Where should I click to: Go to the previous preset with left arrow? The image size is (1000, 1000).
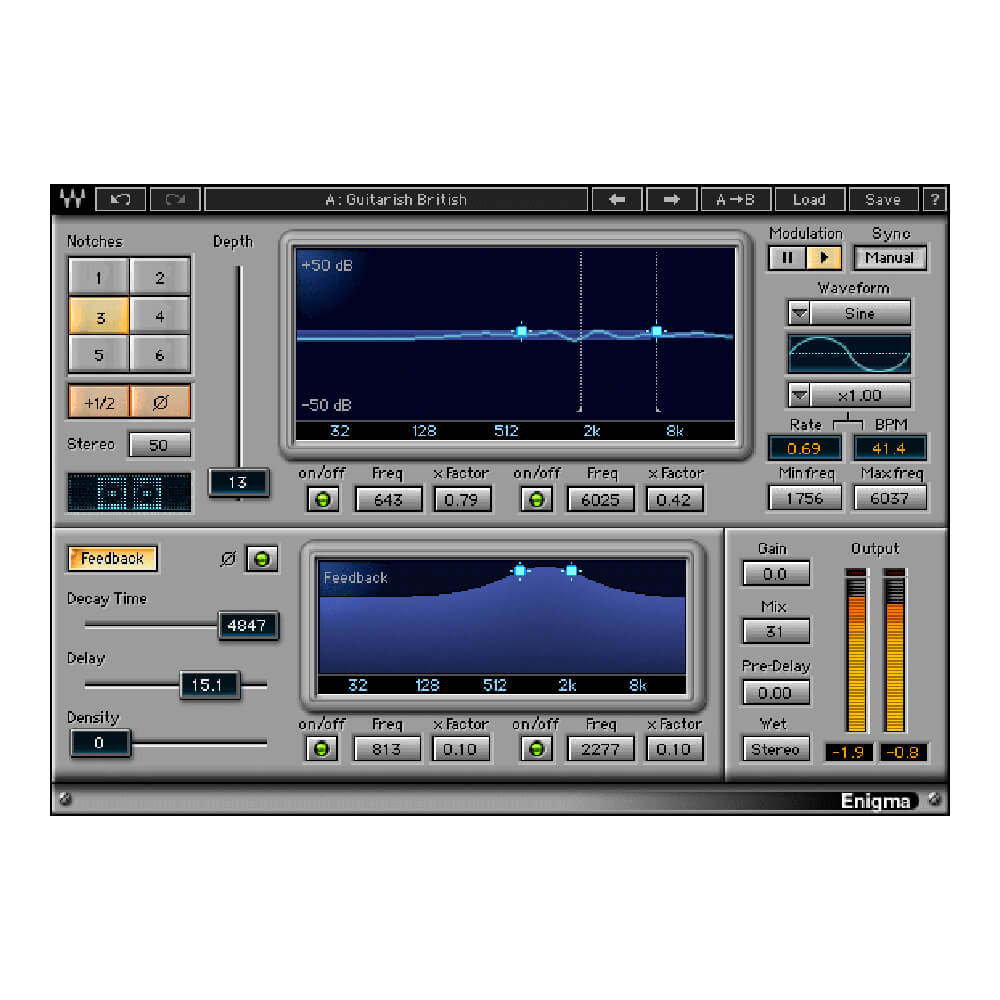[x=617, y=200]
